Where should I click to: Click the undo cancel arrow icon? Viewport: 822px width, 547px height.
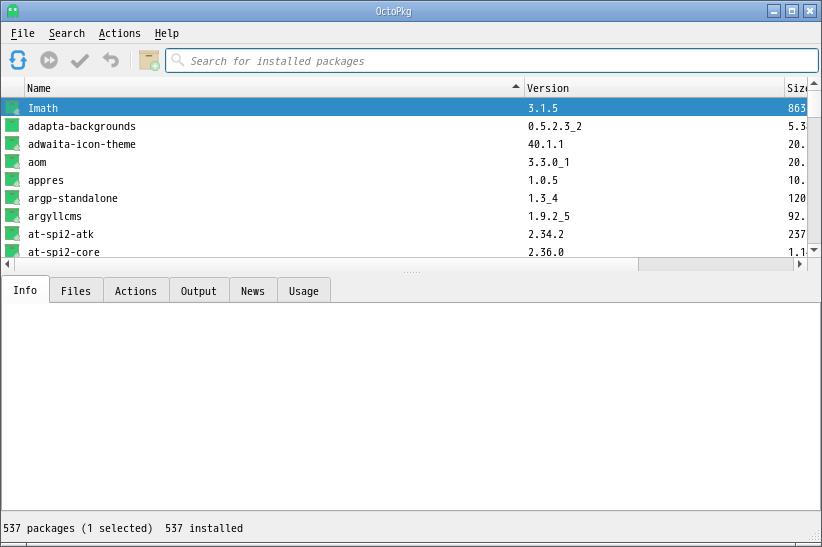click(111, 60)
